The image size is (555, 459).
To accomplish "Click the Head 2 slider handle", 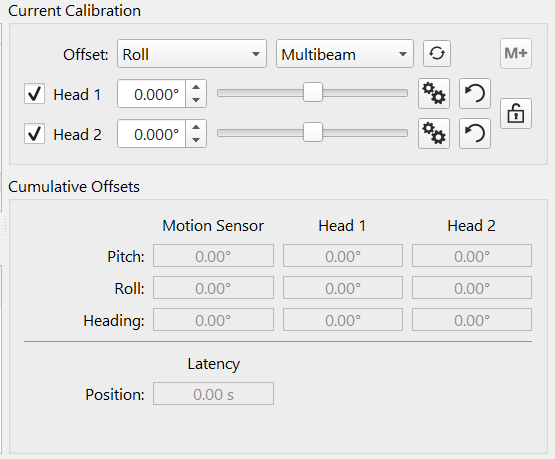I will [x=313, y=133].
